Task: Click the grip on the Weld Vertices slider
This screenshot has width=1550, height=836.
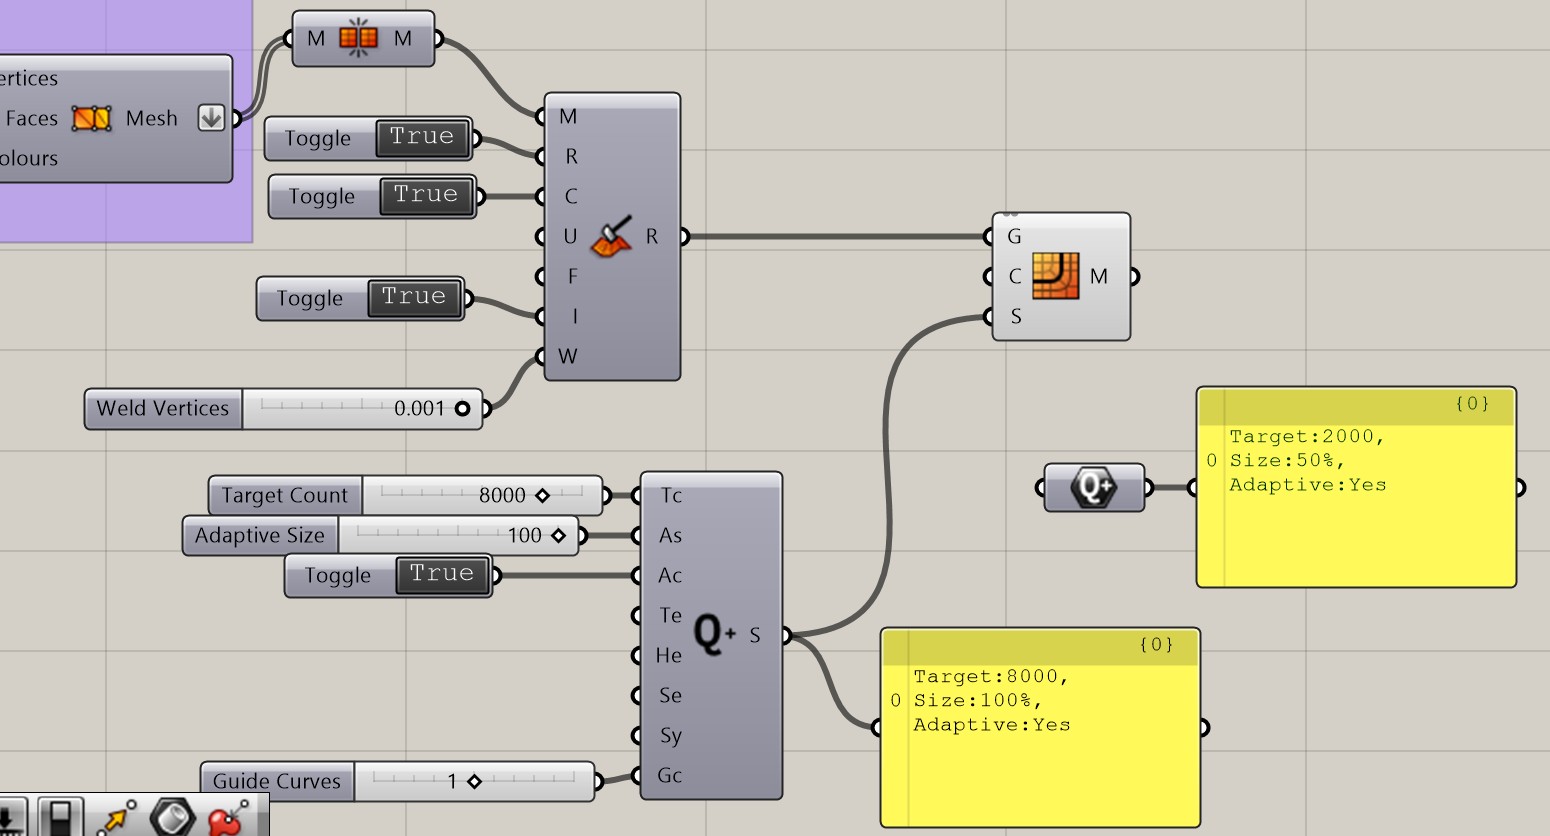Action: coord(461,407)
